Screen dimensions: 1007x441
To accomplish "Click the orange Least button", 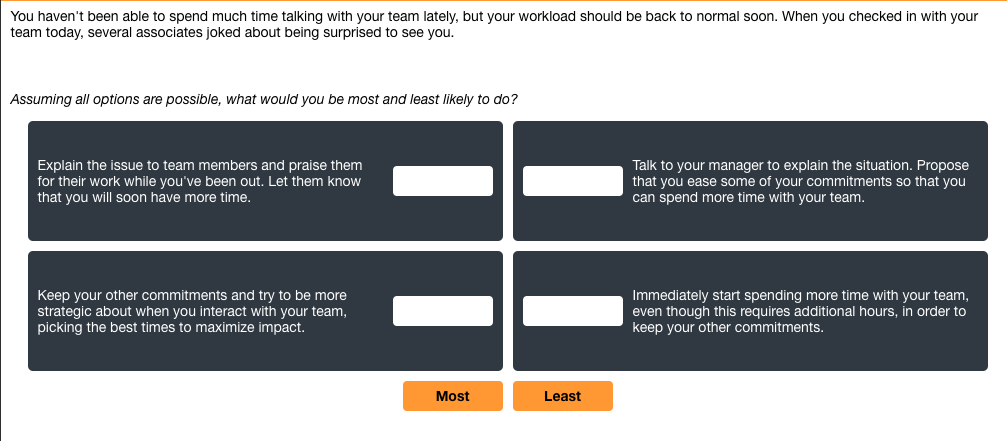I will (562, 396).
